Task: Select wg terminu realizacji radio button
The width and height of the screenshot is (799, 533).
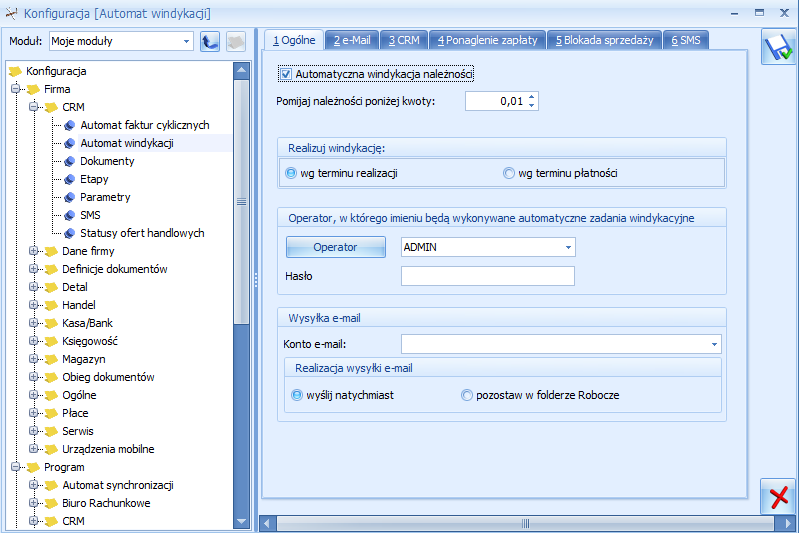Action: tap(291, 173)
